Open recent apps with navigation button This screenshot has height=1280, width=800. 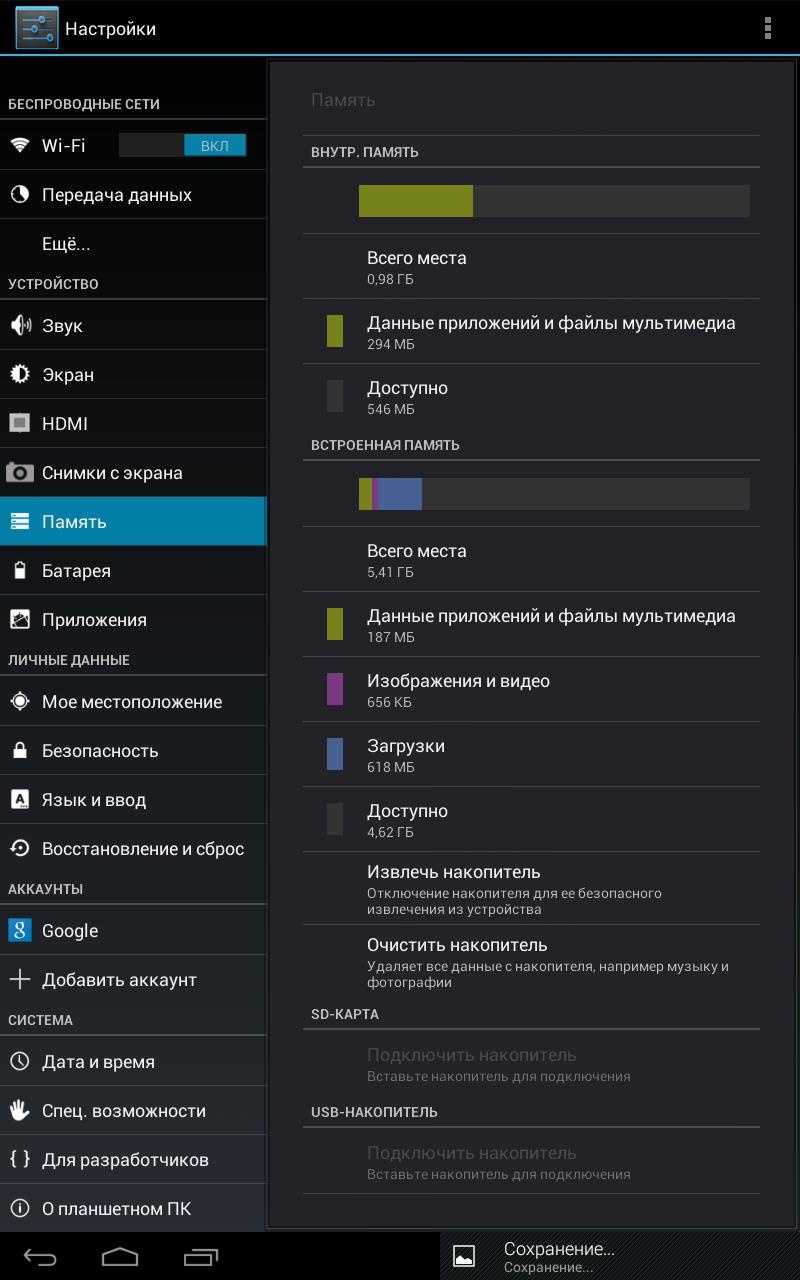tap(201, 1256)
